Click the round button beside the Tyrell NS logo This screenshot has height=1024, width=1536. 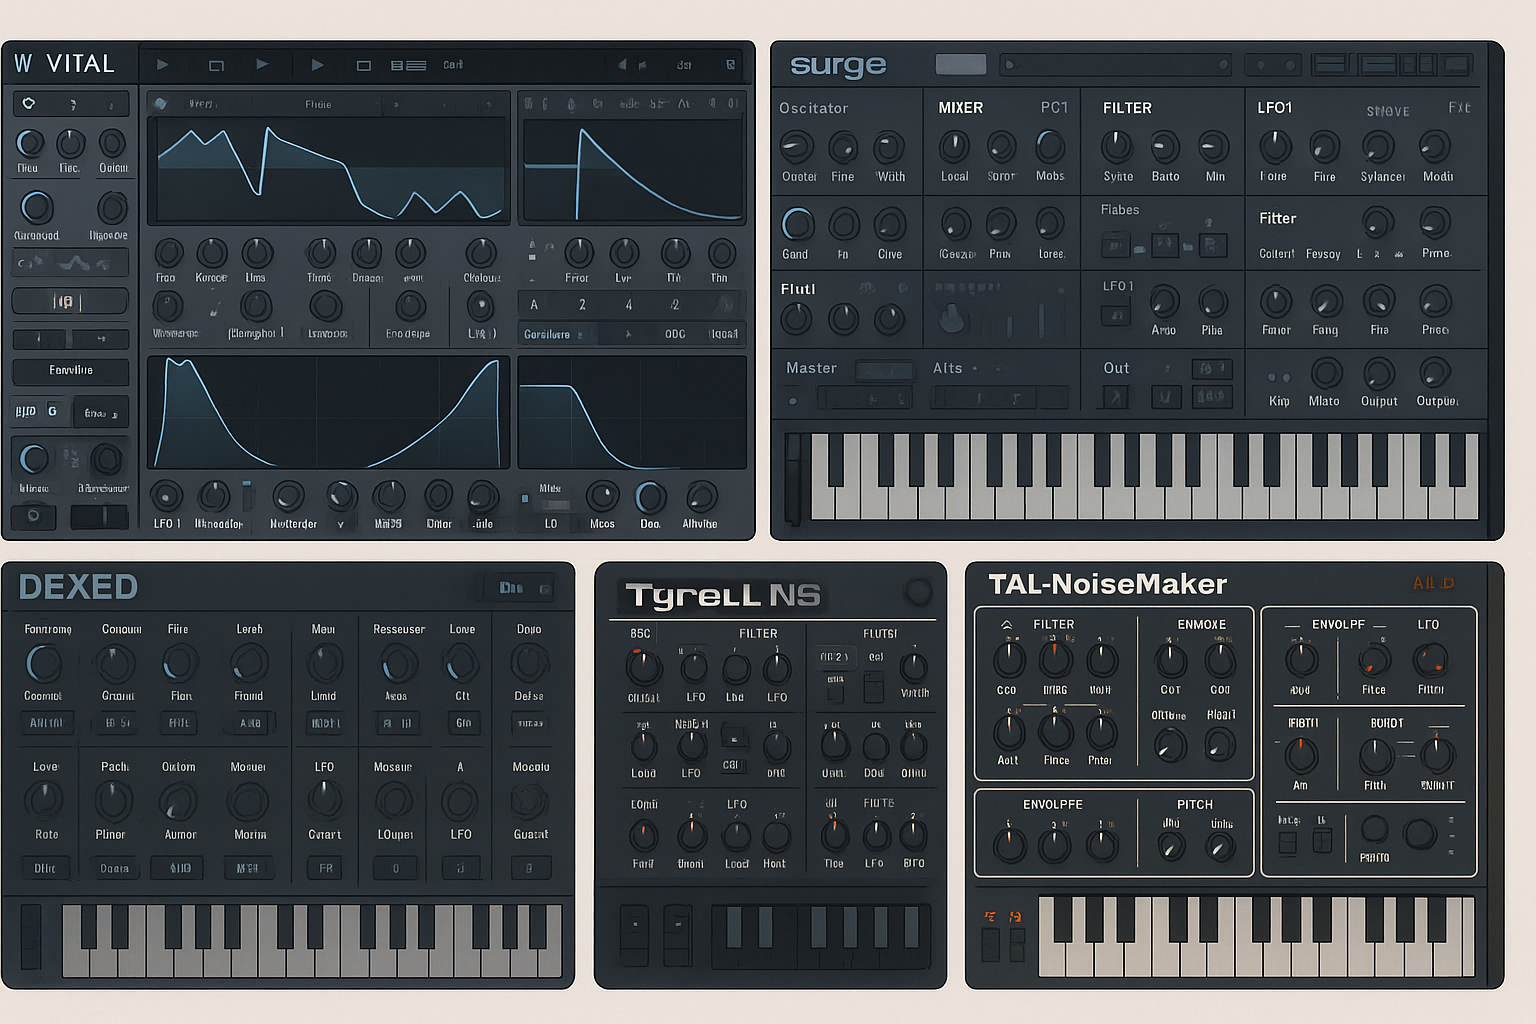pyautogui.click(x=918, y=592)
